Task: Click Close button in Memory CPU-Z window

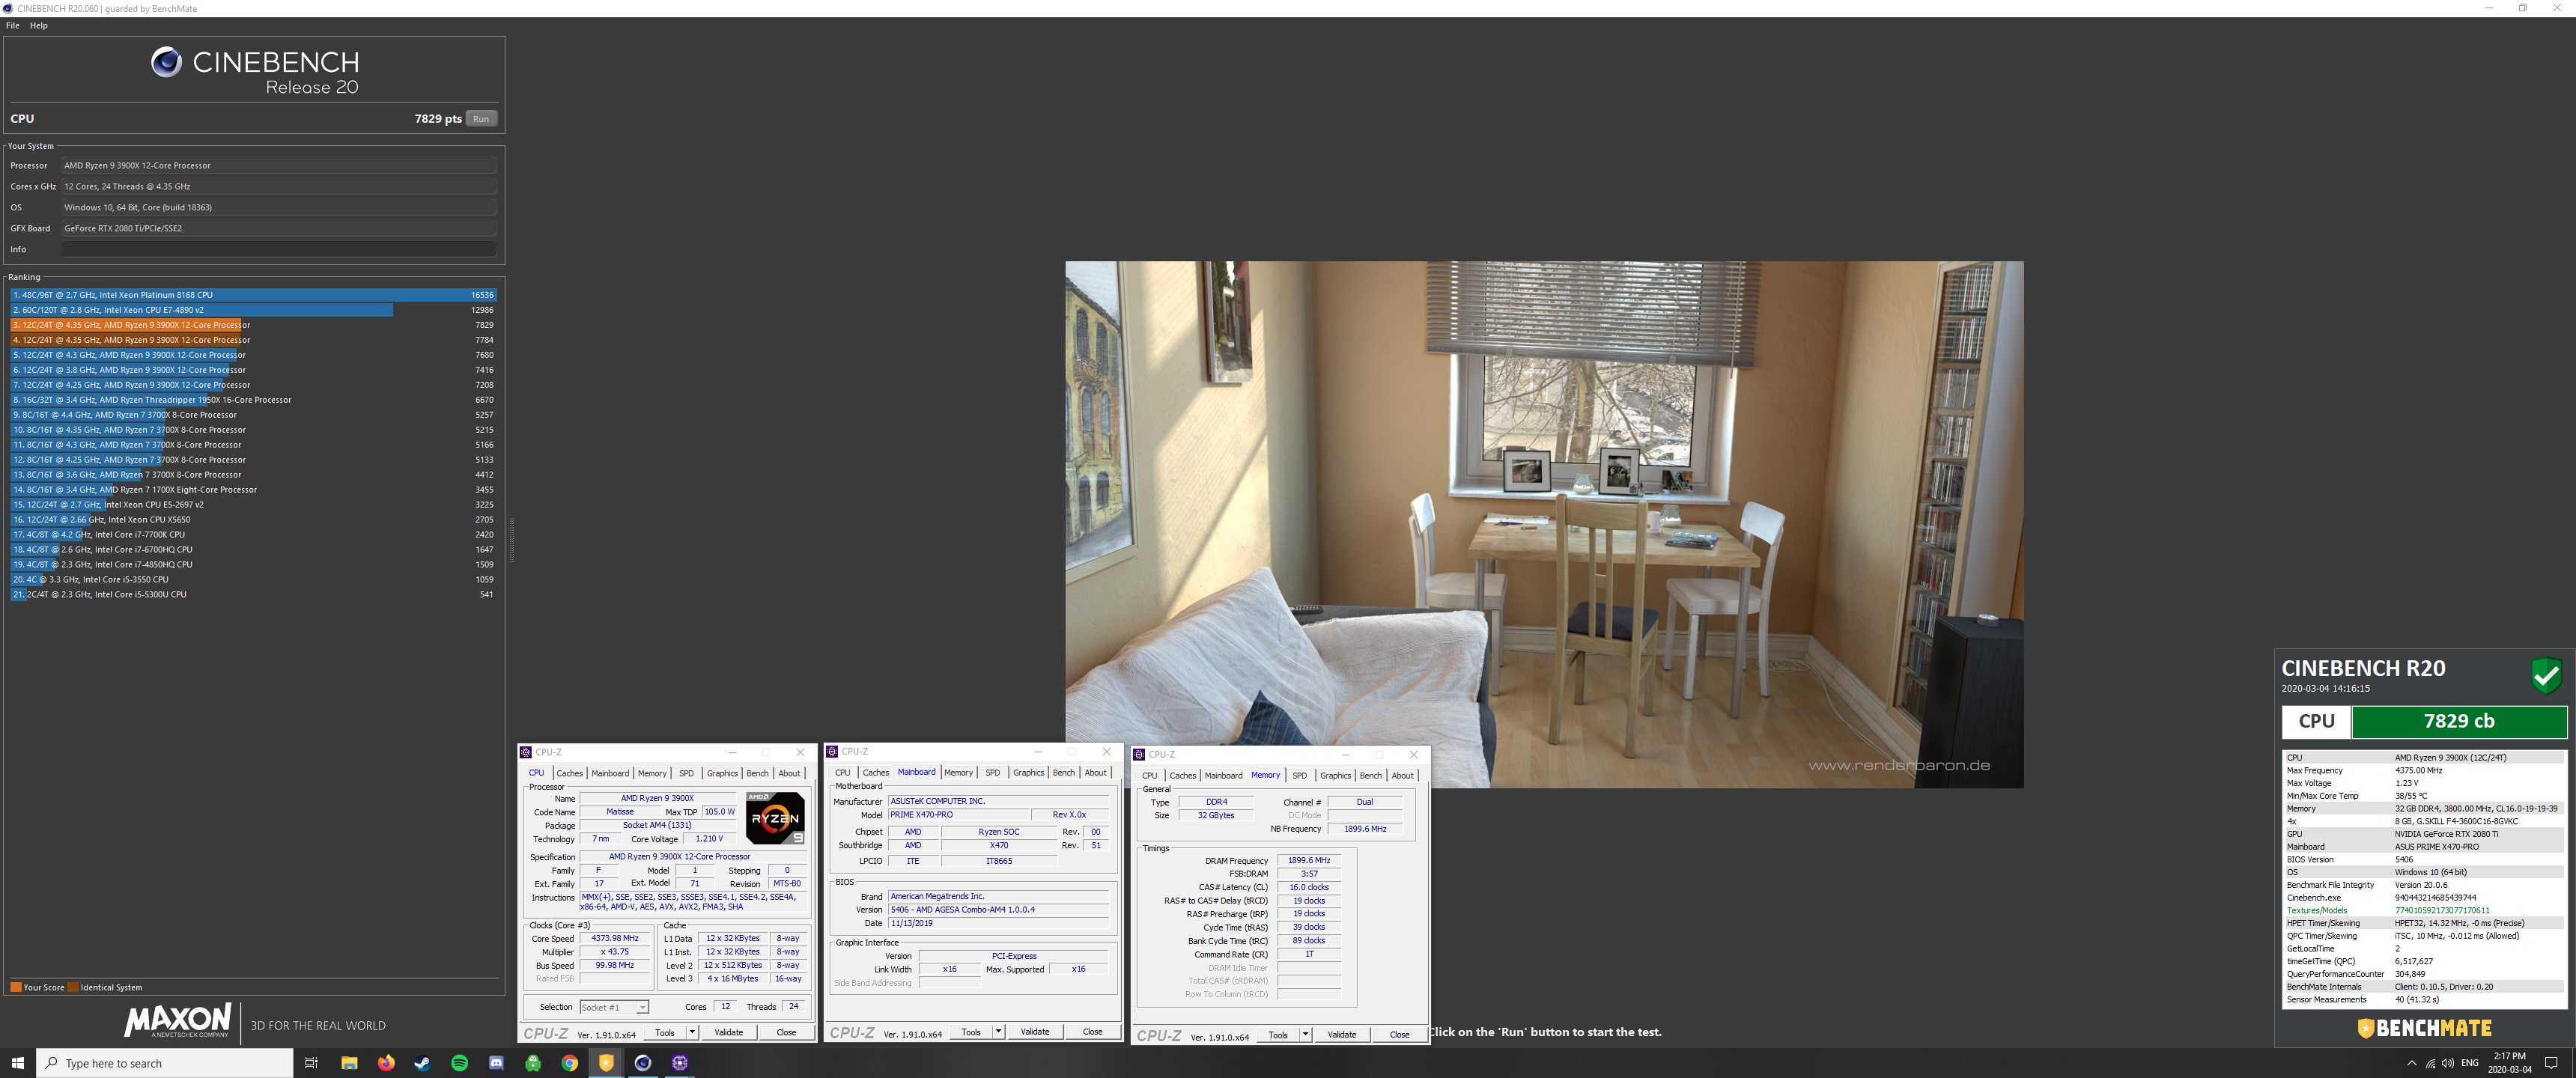Action: [x=1400, y=1035]
